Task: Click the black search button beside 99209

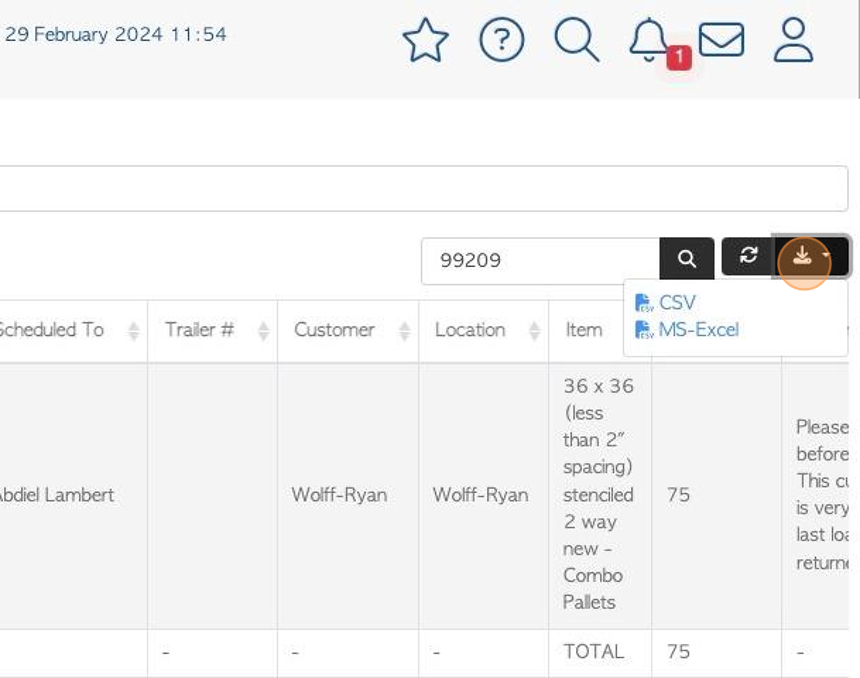Action: (x=687, y=259)
